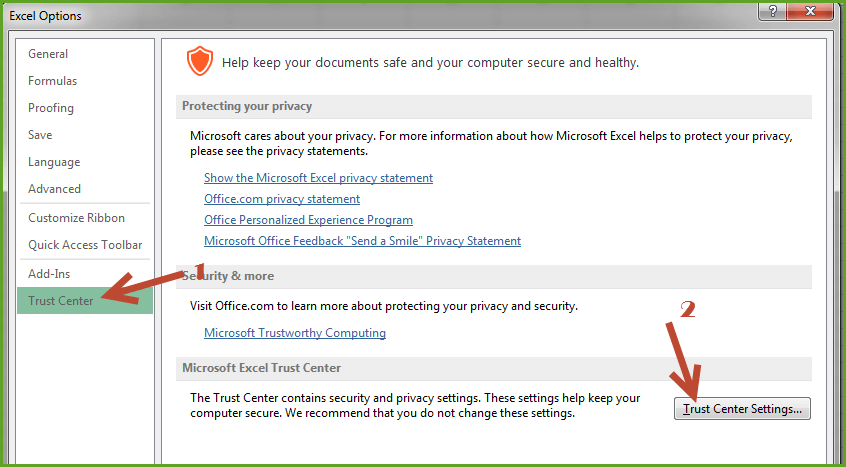The width and height of the screenshot is (846, 467).
Task: Switch to the Advanced category
Action: (54, 189)
